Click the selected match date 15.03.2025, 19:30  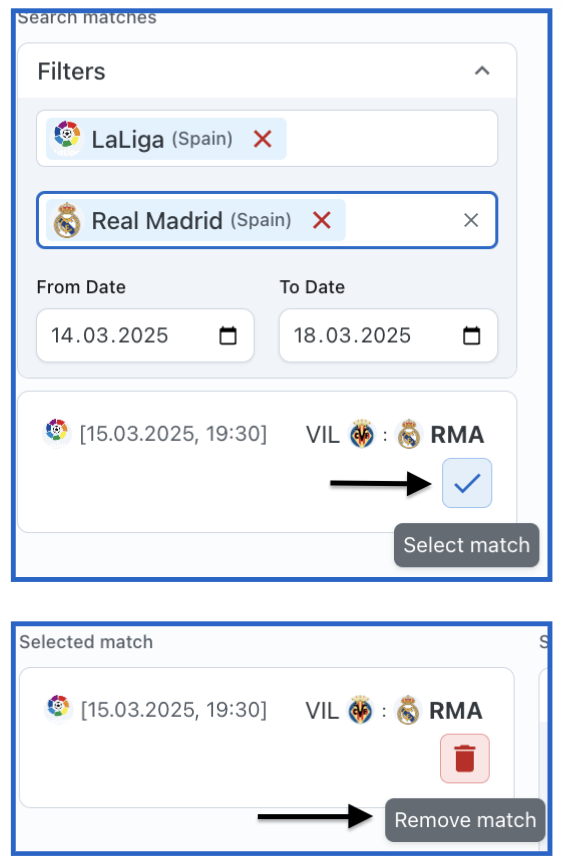click(x=174, y=710)
